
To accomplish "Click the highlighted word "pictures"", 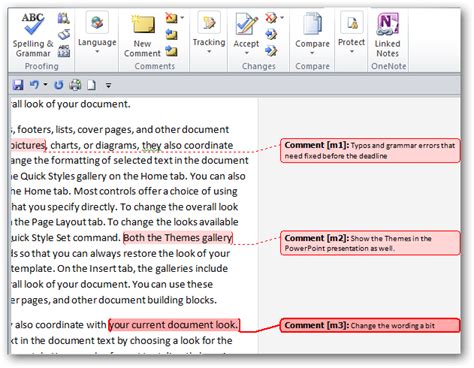I will point(28,145).
